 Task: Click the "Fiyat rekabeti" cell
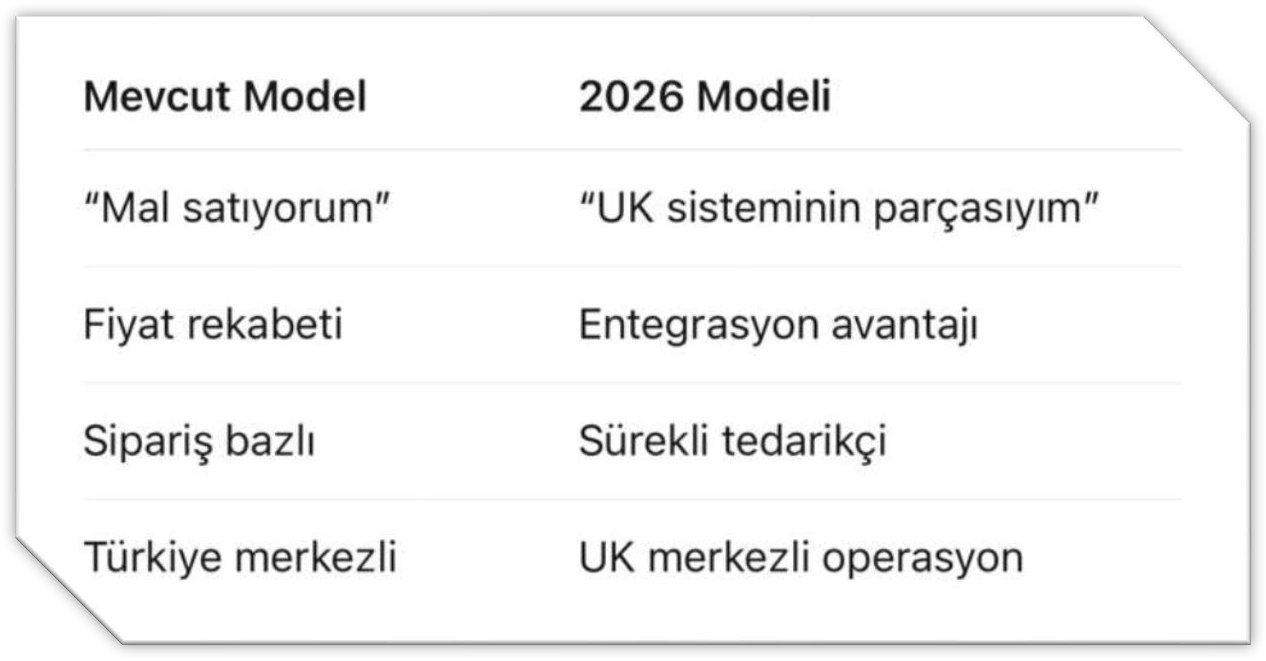(212, 326)
